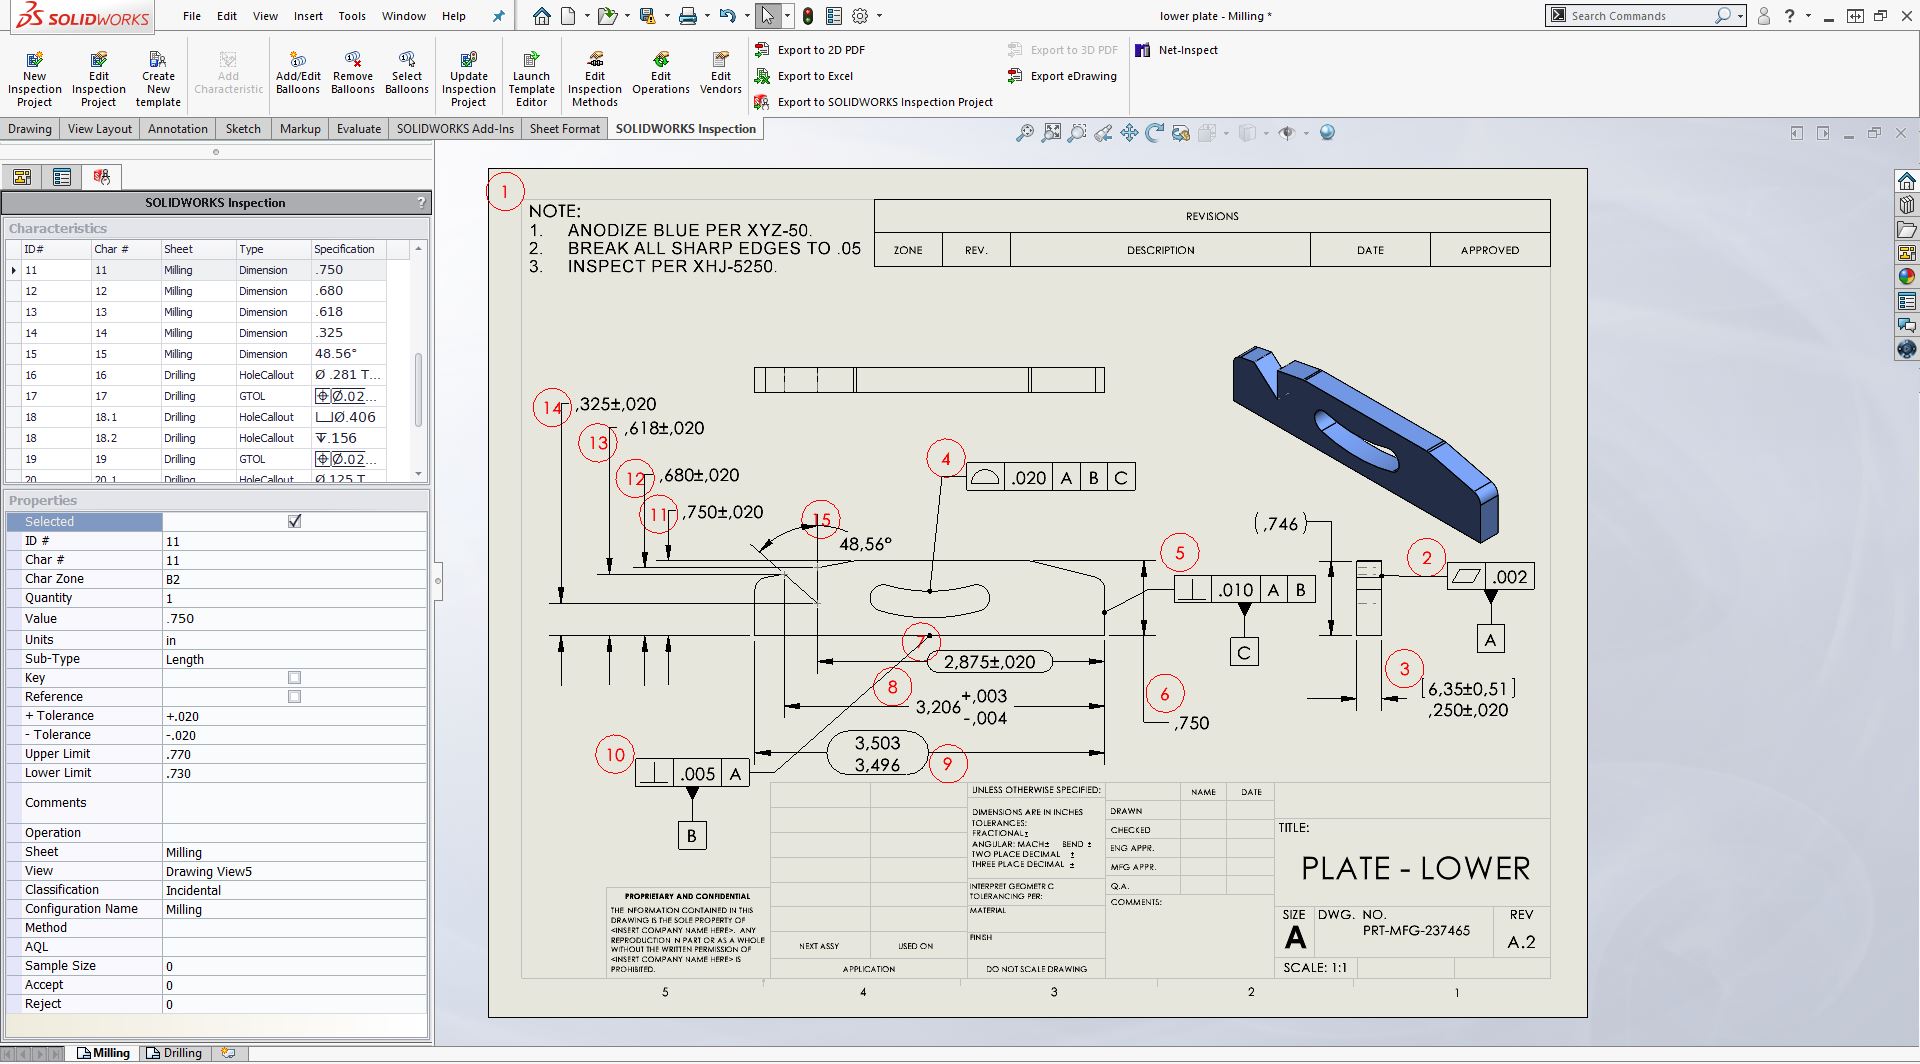Open the PropertyManager panel tab icon
Screen dimensions: 1920x1064
click(x=62, y=177)
